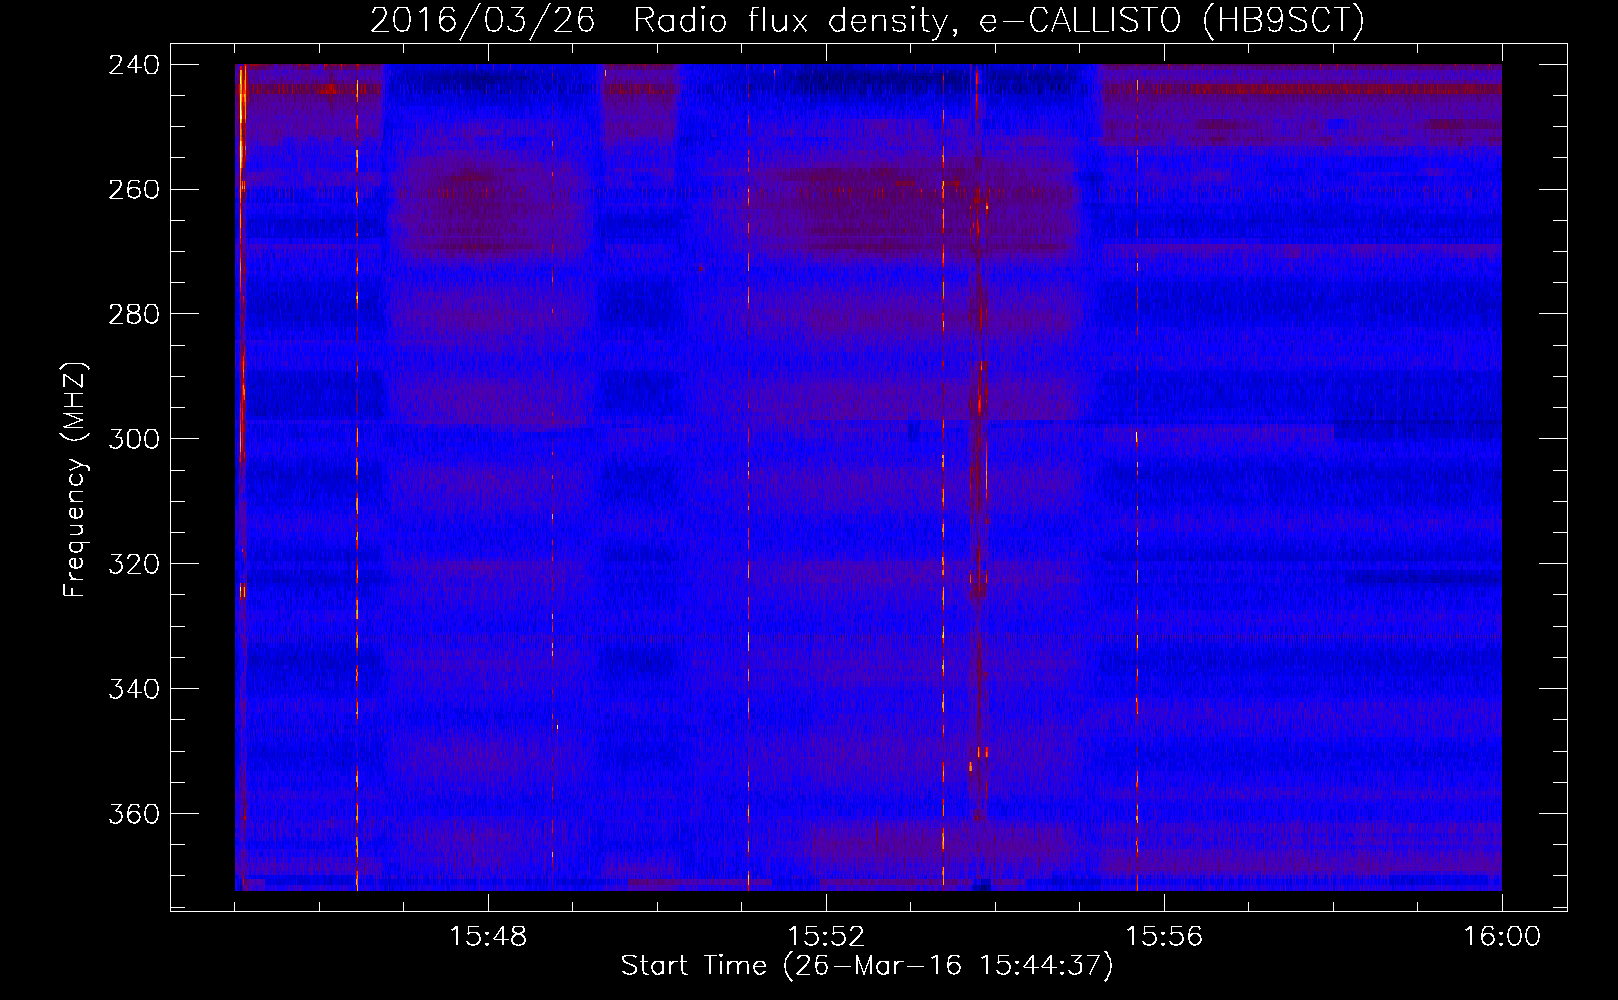Click the '320' frequency tick label
The image size is (1618, 1000).
133,564
